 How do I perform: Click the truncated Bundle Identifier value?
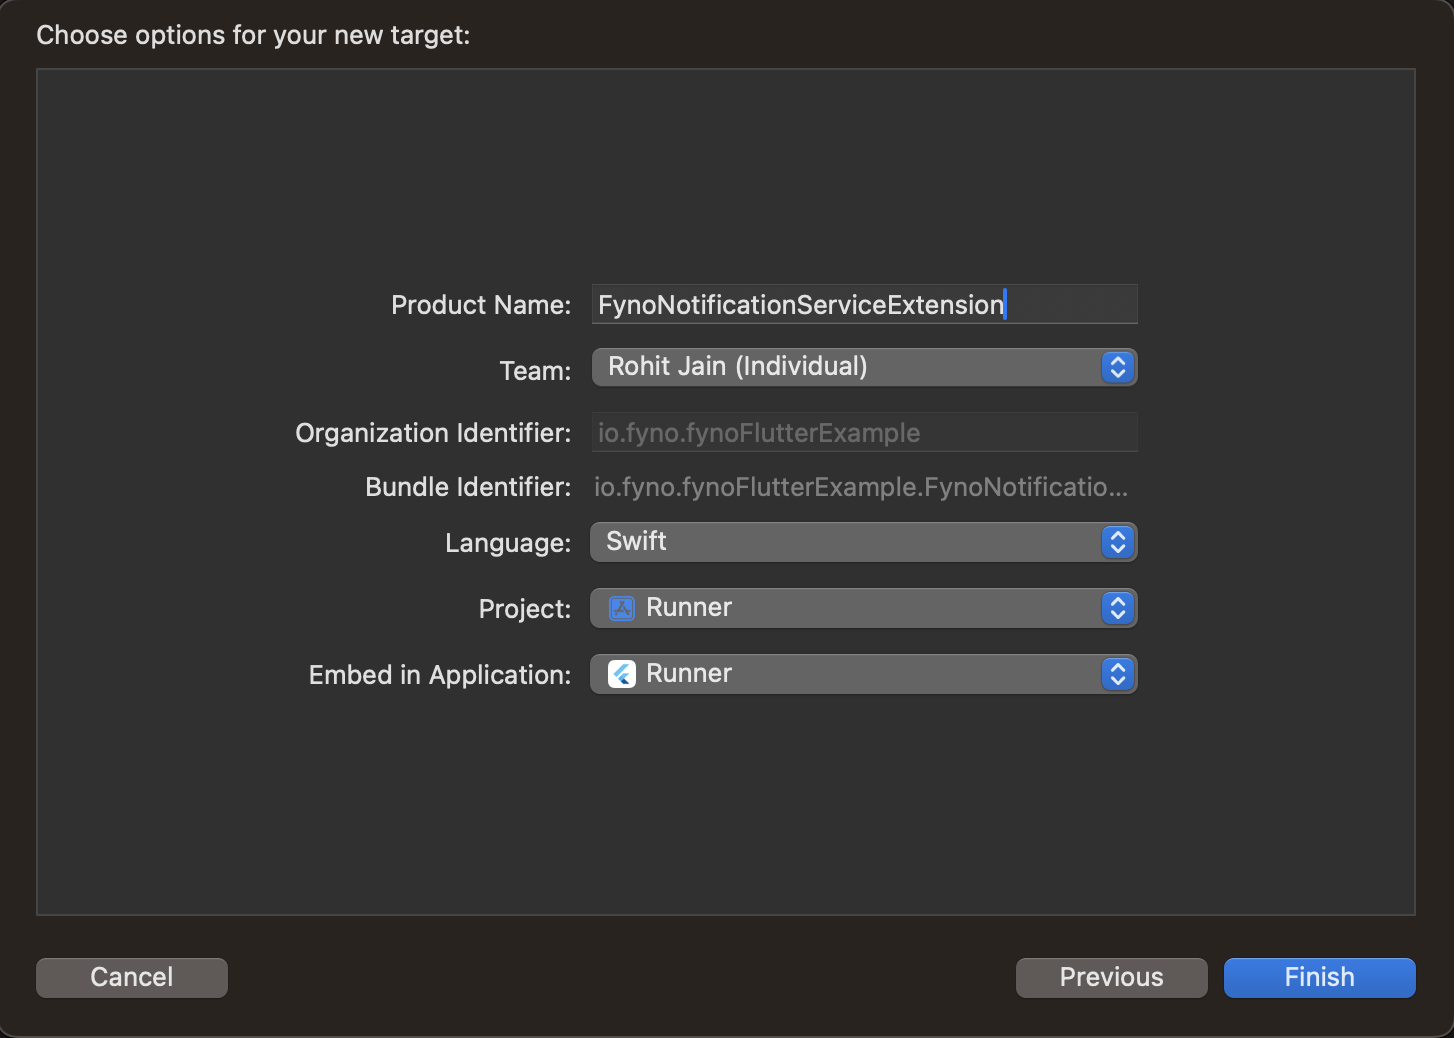860,487
